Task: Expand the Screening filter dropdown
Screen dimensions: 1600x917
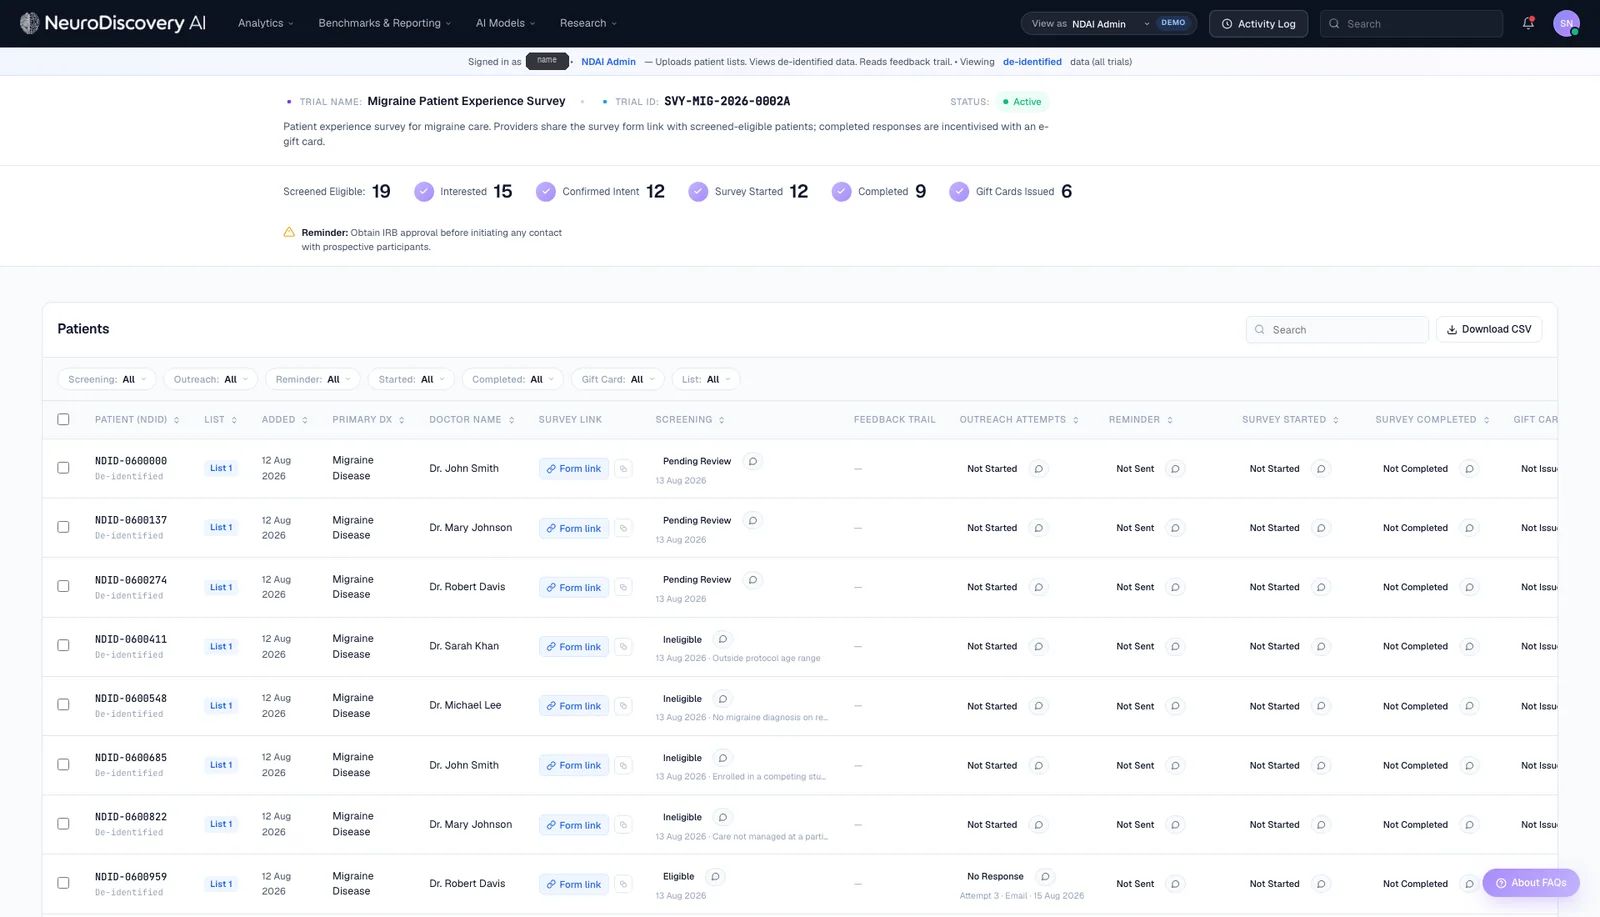Action: [107, 379]
